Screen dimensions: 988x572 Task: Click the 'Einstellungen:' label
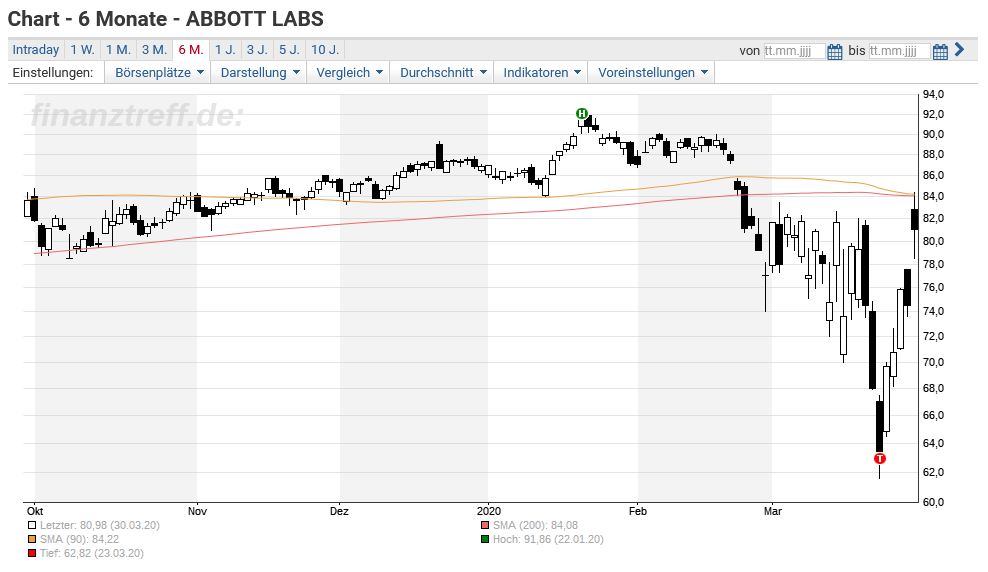pos(53,72)
